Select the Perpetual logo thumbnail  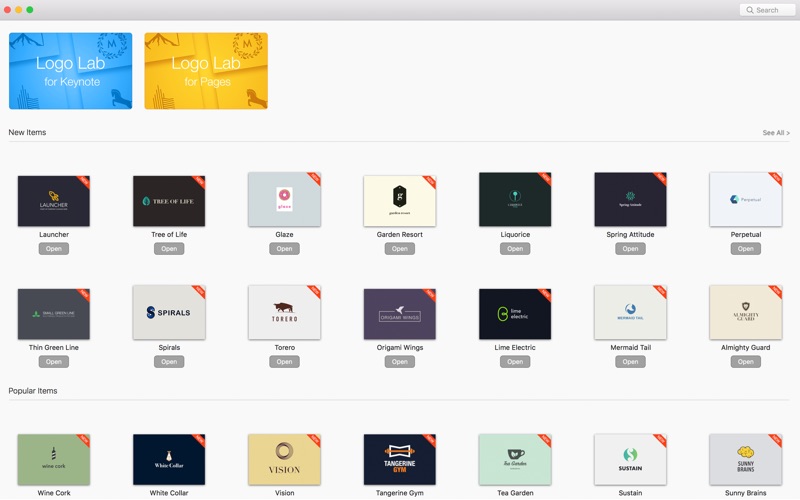745,199
